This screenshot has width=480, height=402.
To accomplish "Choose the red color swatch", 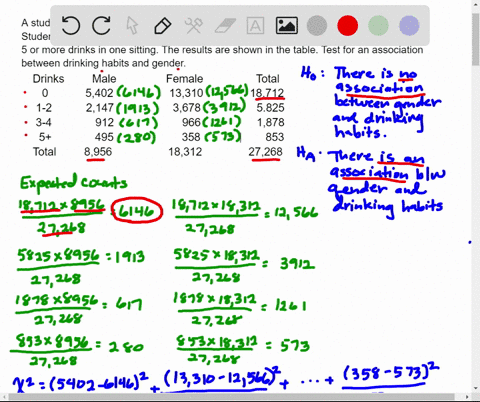I will pyautogui.click(x=348, y=26).
